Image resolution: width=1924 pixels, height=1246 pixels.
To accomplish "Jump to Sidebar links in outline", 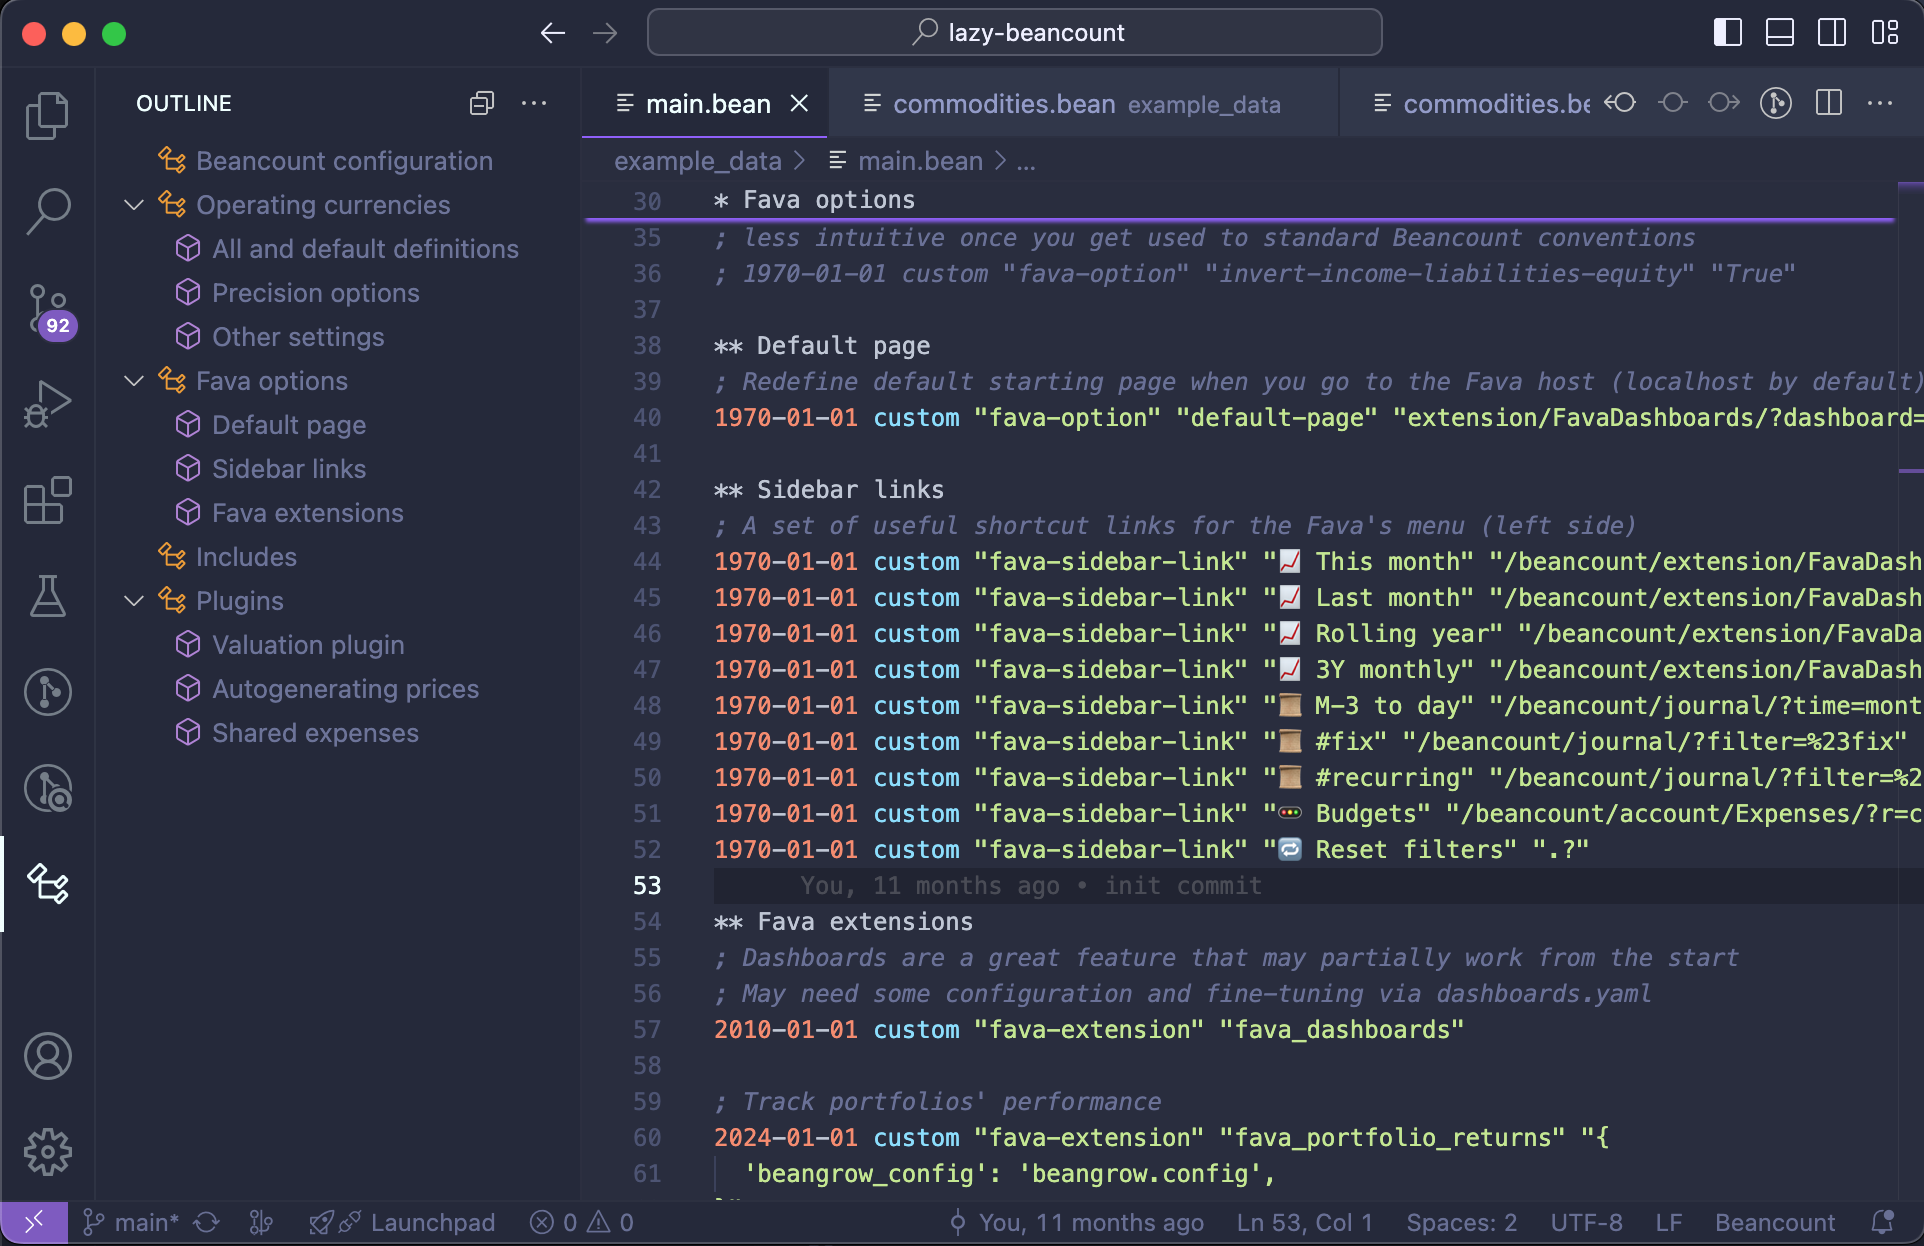I will pyautogui.click(x=289, y=469).
